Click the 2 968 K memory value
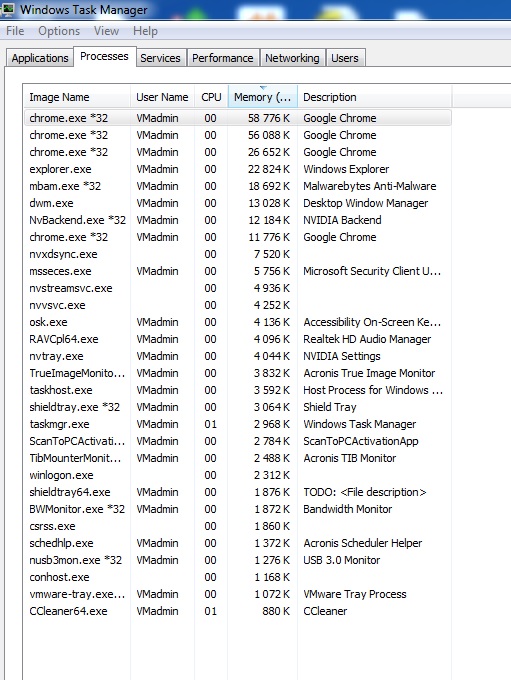This screenshot has height=680, width=511. coord(272,424)
